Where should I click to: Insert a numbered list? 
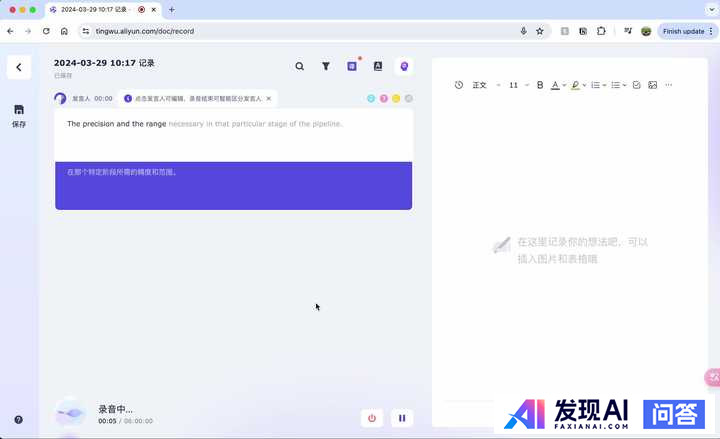coord(596,85)
